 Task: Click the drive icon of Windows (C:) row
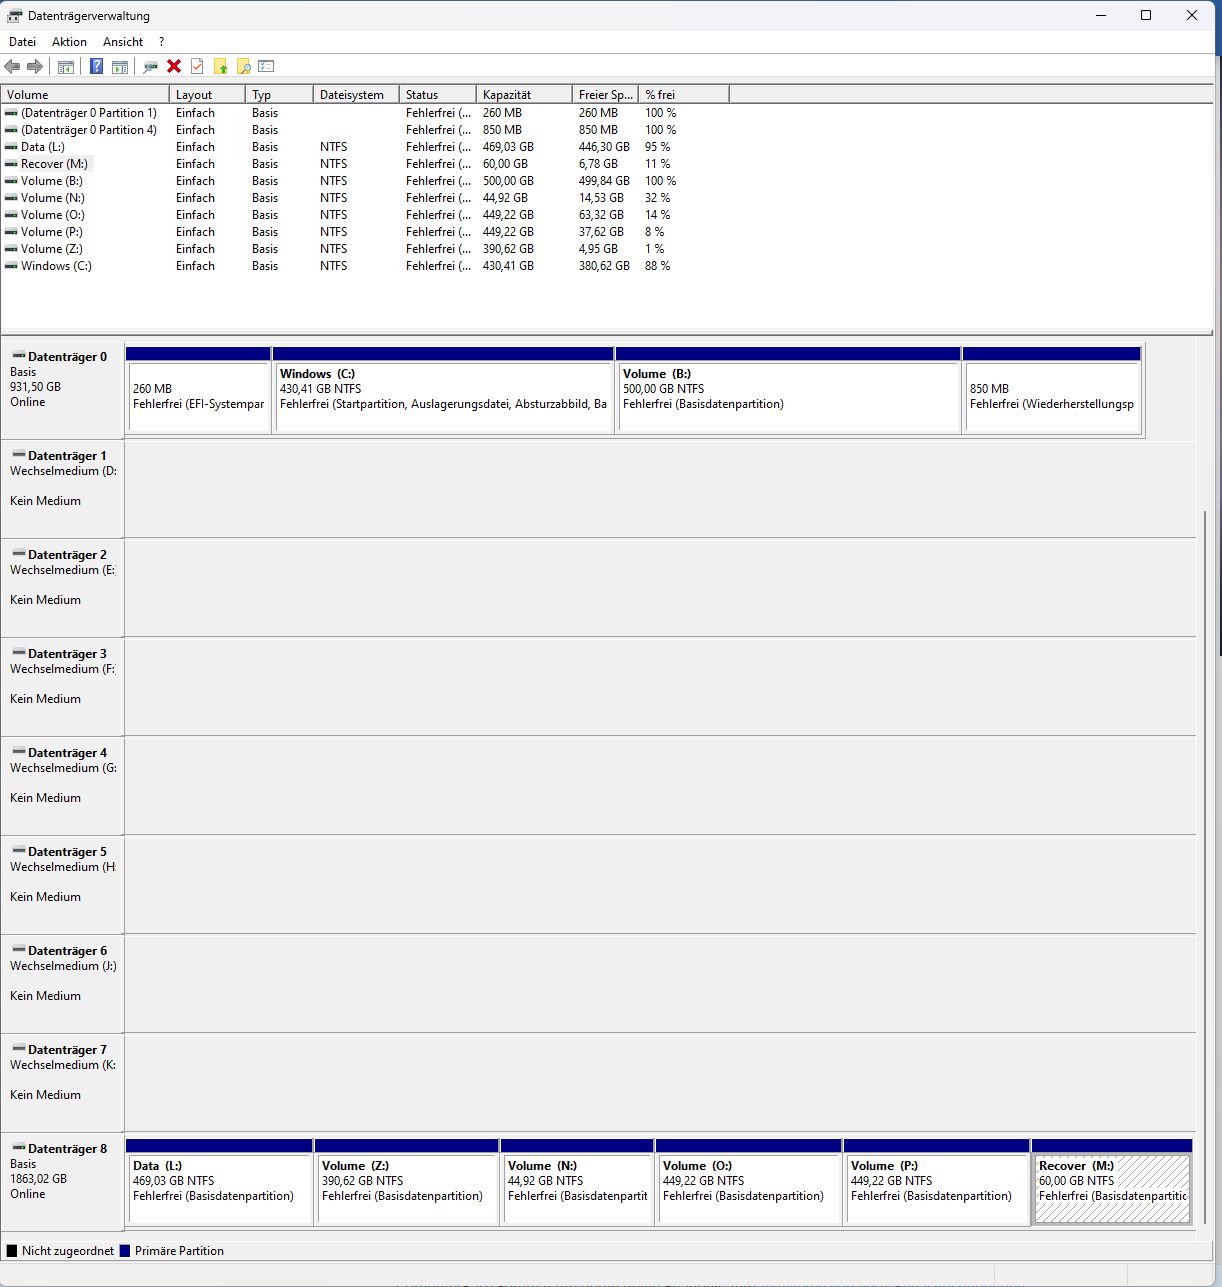click(x=11, y=266)
